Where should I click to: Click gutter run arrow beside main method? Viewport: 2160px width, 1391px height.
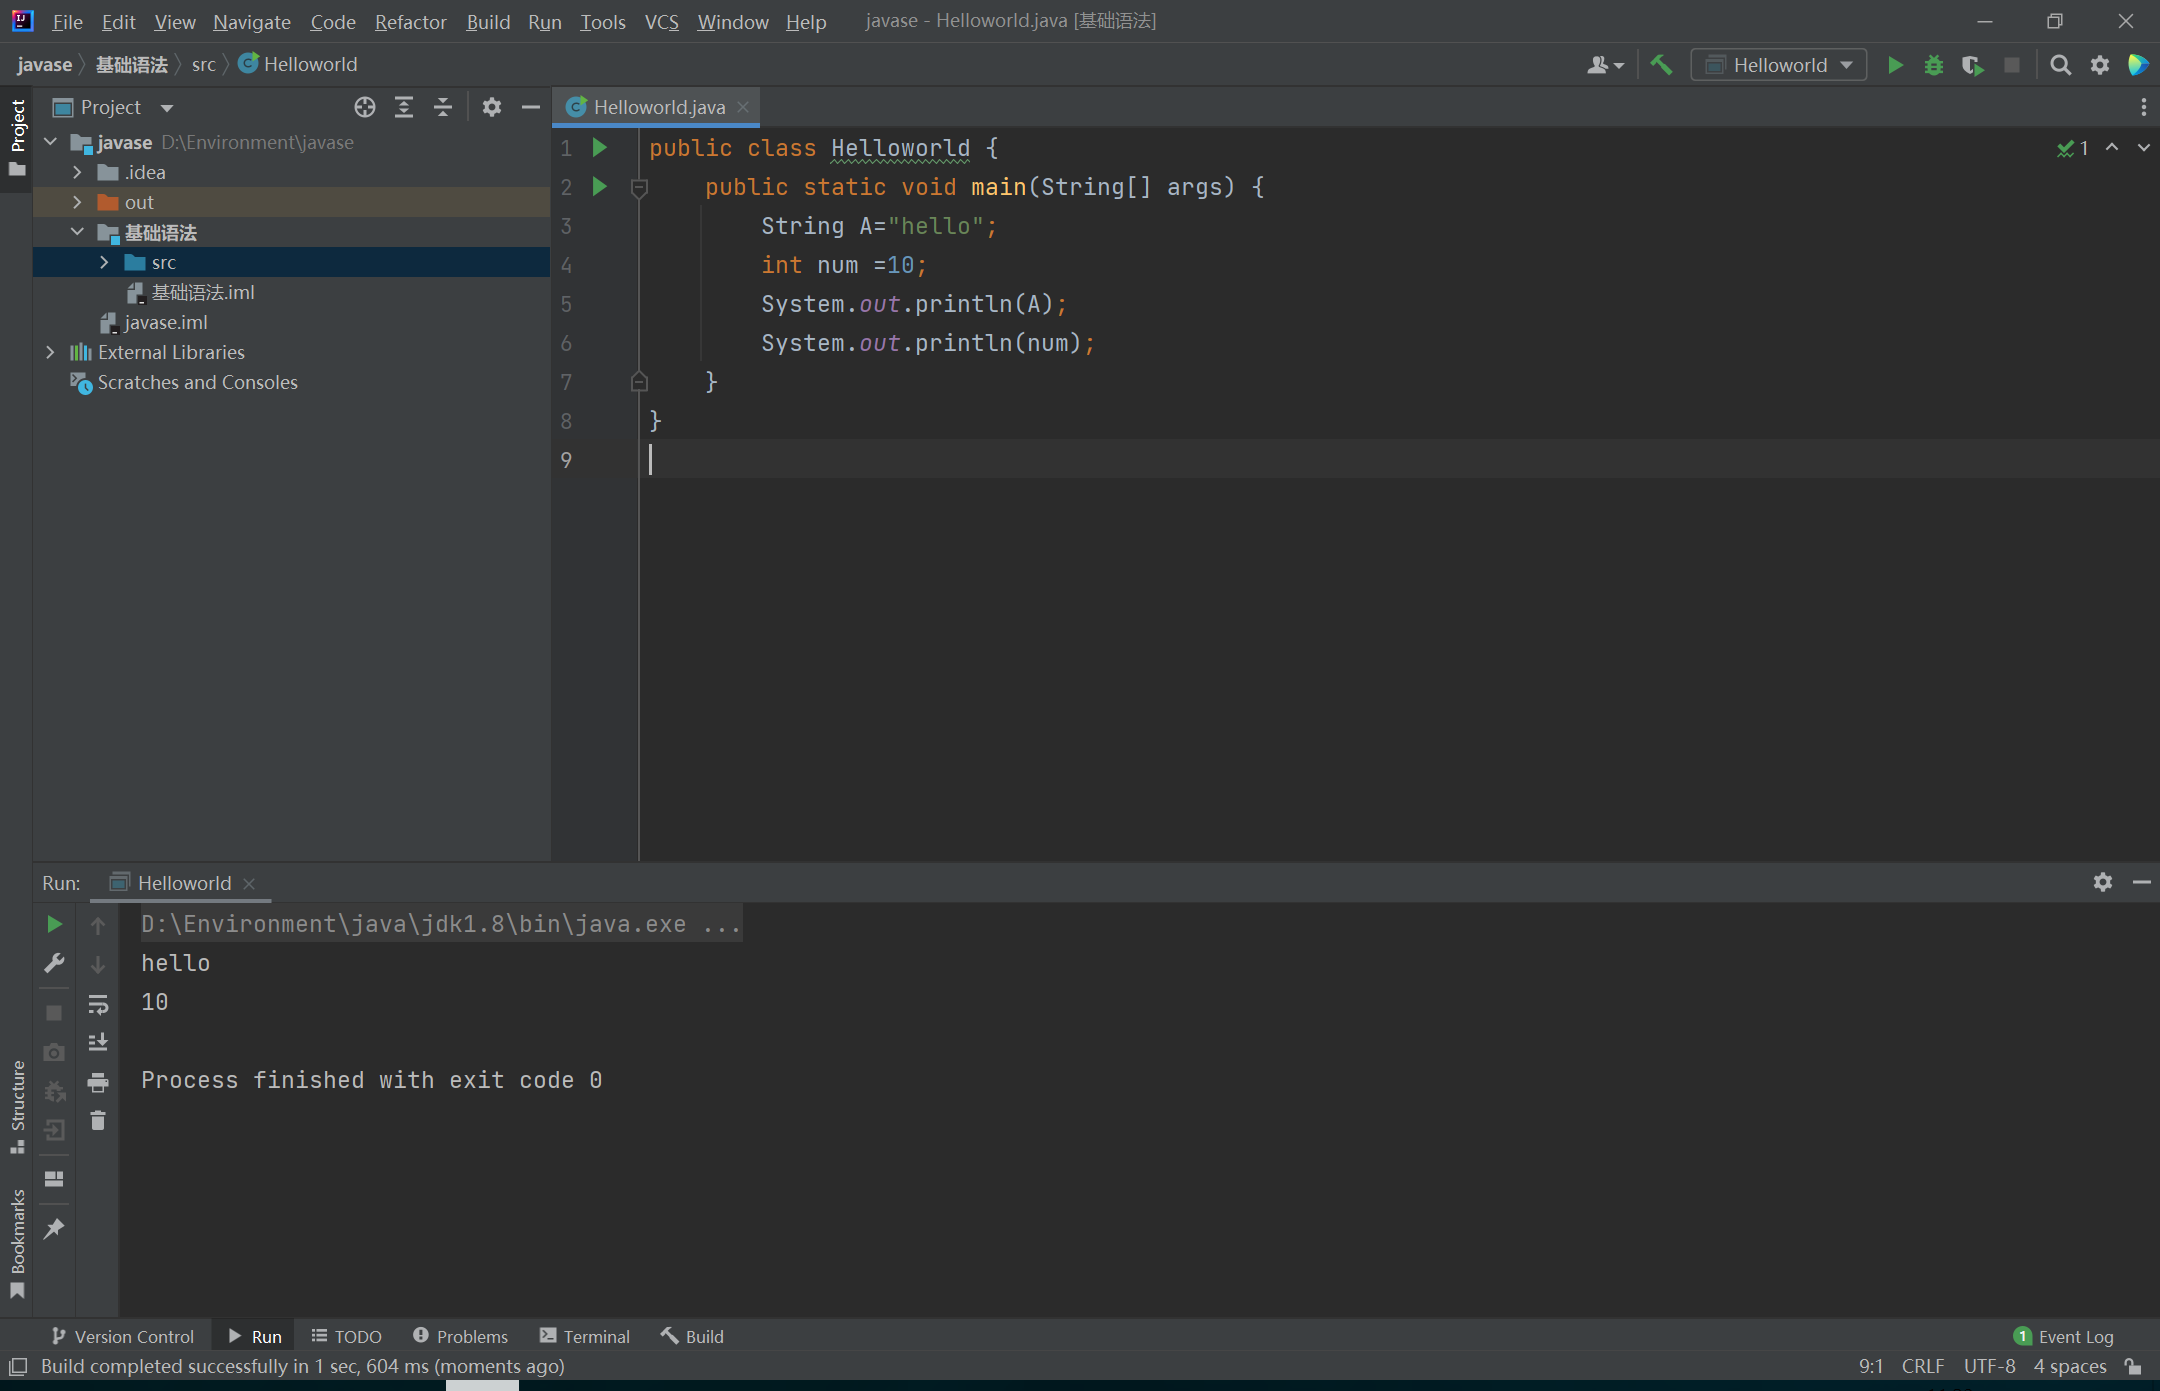click(600, 186)
